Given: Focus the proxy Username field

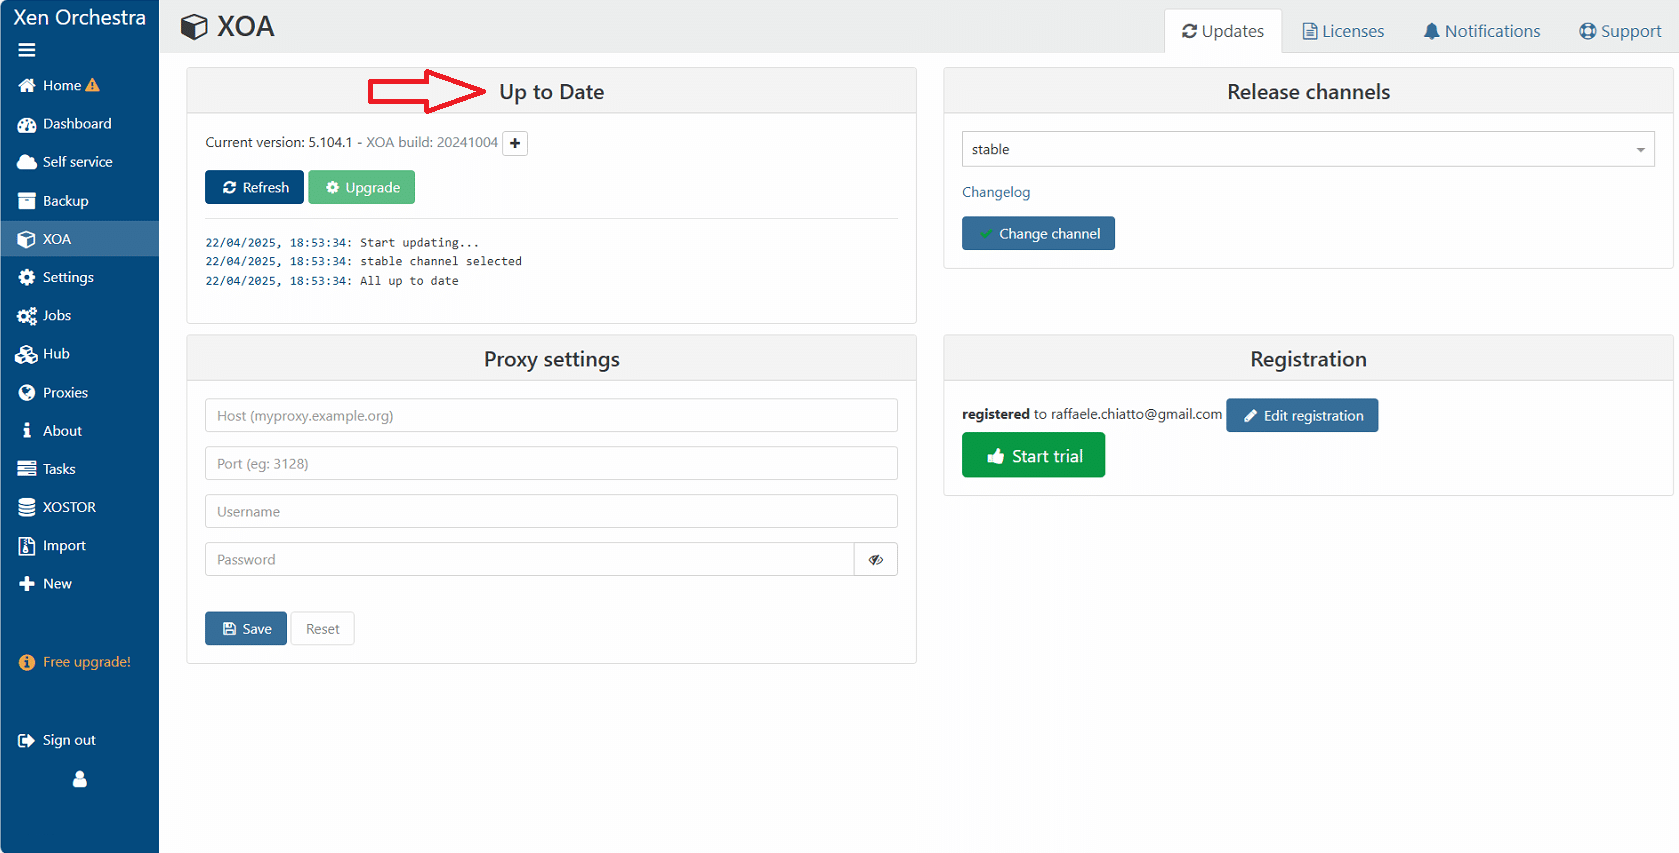Looking at the screenshot, I should tap(551, 511).
